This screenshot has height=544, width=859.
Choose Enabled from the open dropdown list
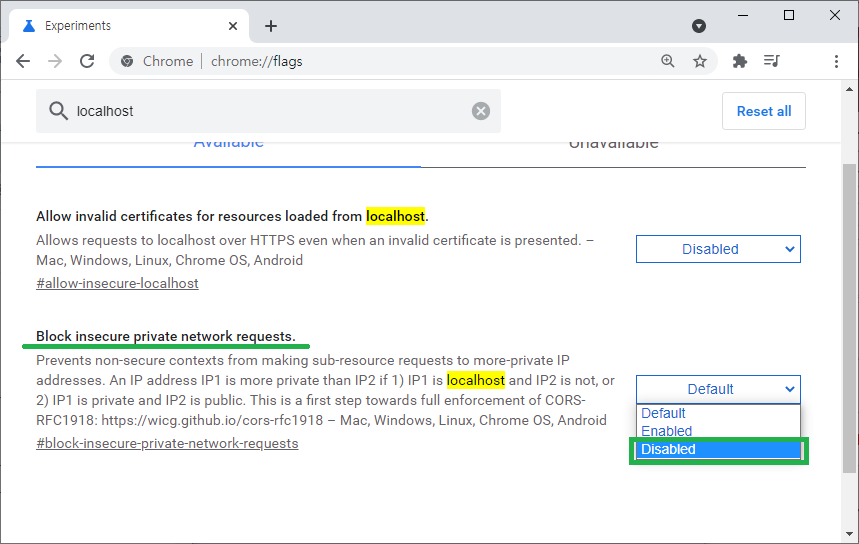[x=718, y=431]
